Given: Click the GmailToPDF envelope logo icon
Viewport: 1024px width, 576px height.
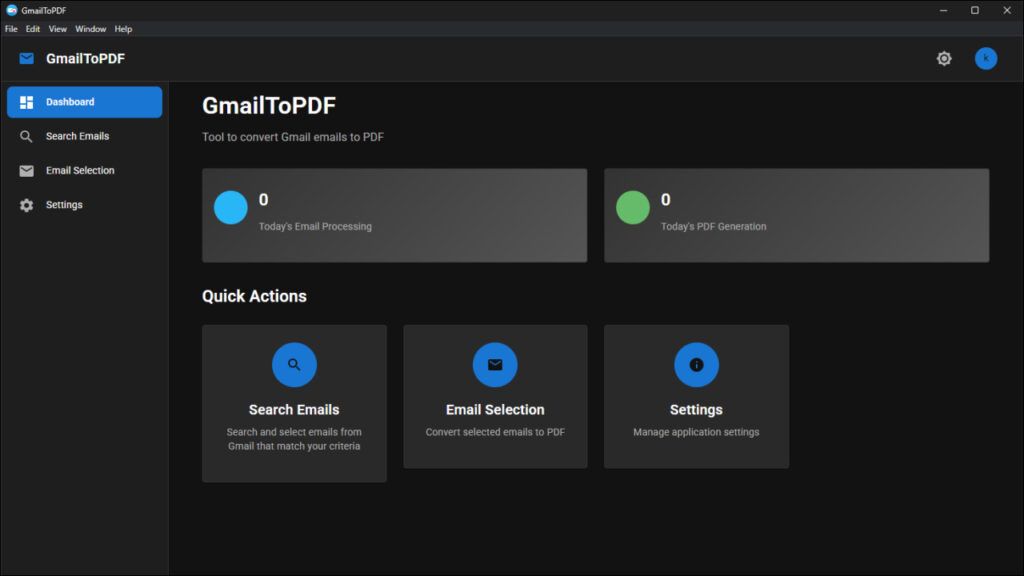Looking at the screenshot, I should point(27,59).
